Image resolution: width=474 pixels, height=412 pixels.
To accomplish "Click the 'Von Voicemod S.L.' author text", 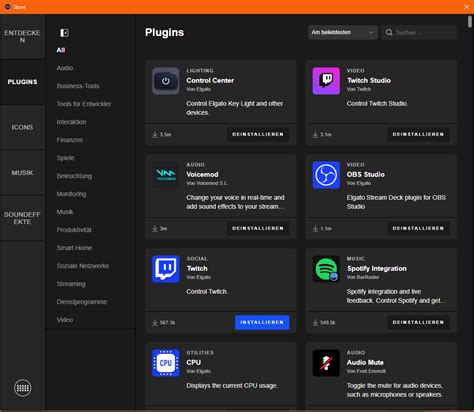I will pos(207,183).
